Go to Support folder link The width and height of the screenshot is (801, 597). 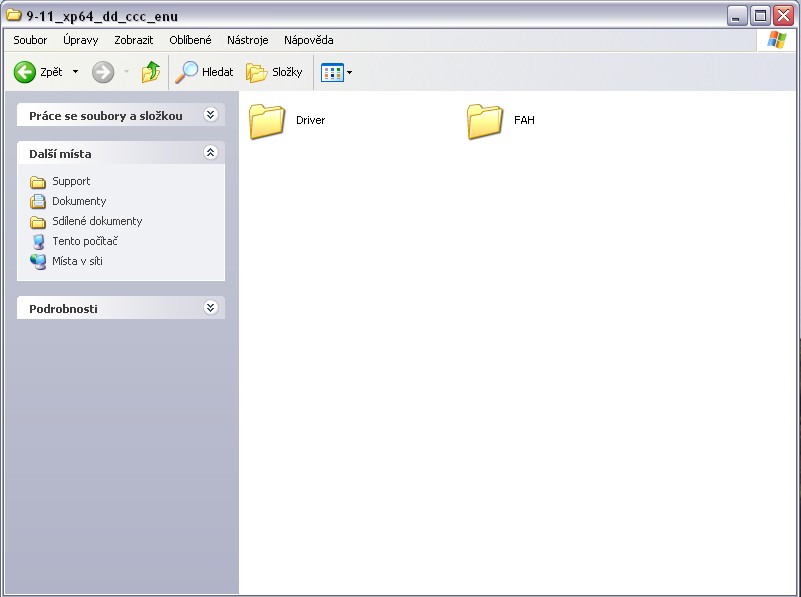pyautogui.click(x=71, y=181)
